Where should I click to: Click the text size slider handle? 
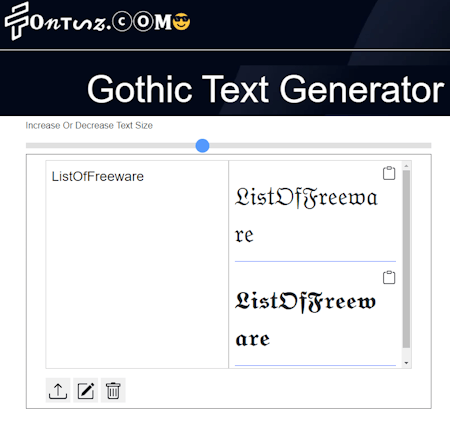(202, 146)
